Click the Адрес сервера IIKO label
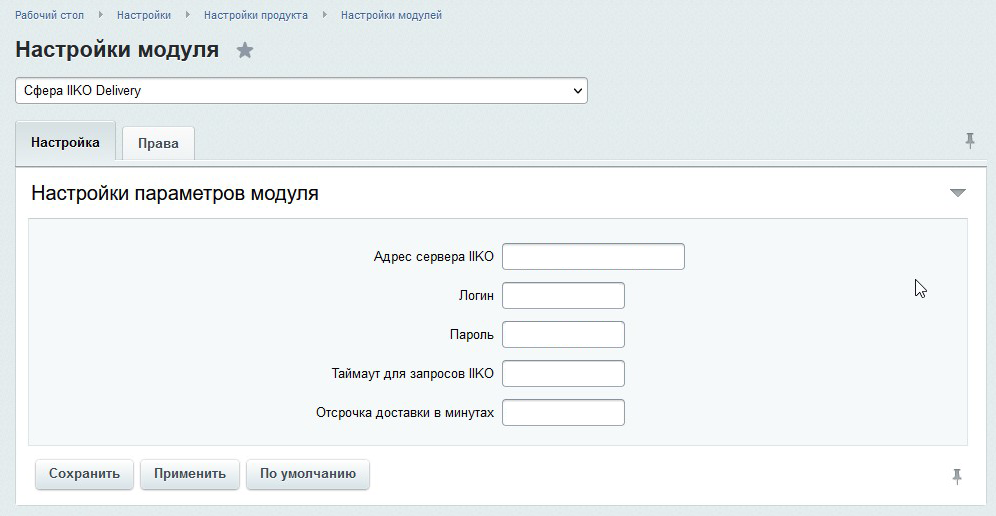 click(434, 257)
